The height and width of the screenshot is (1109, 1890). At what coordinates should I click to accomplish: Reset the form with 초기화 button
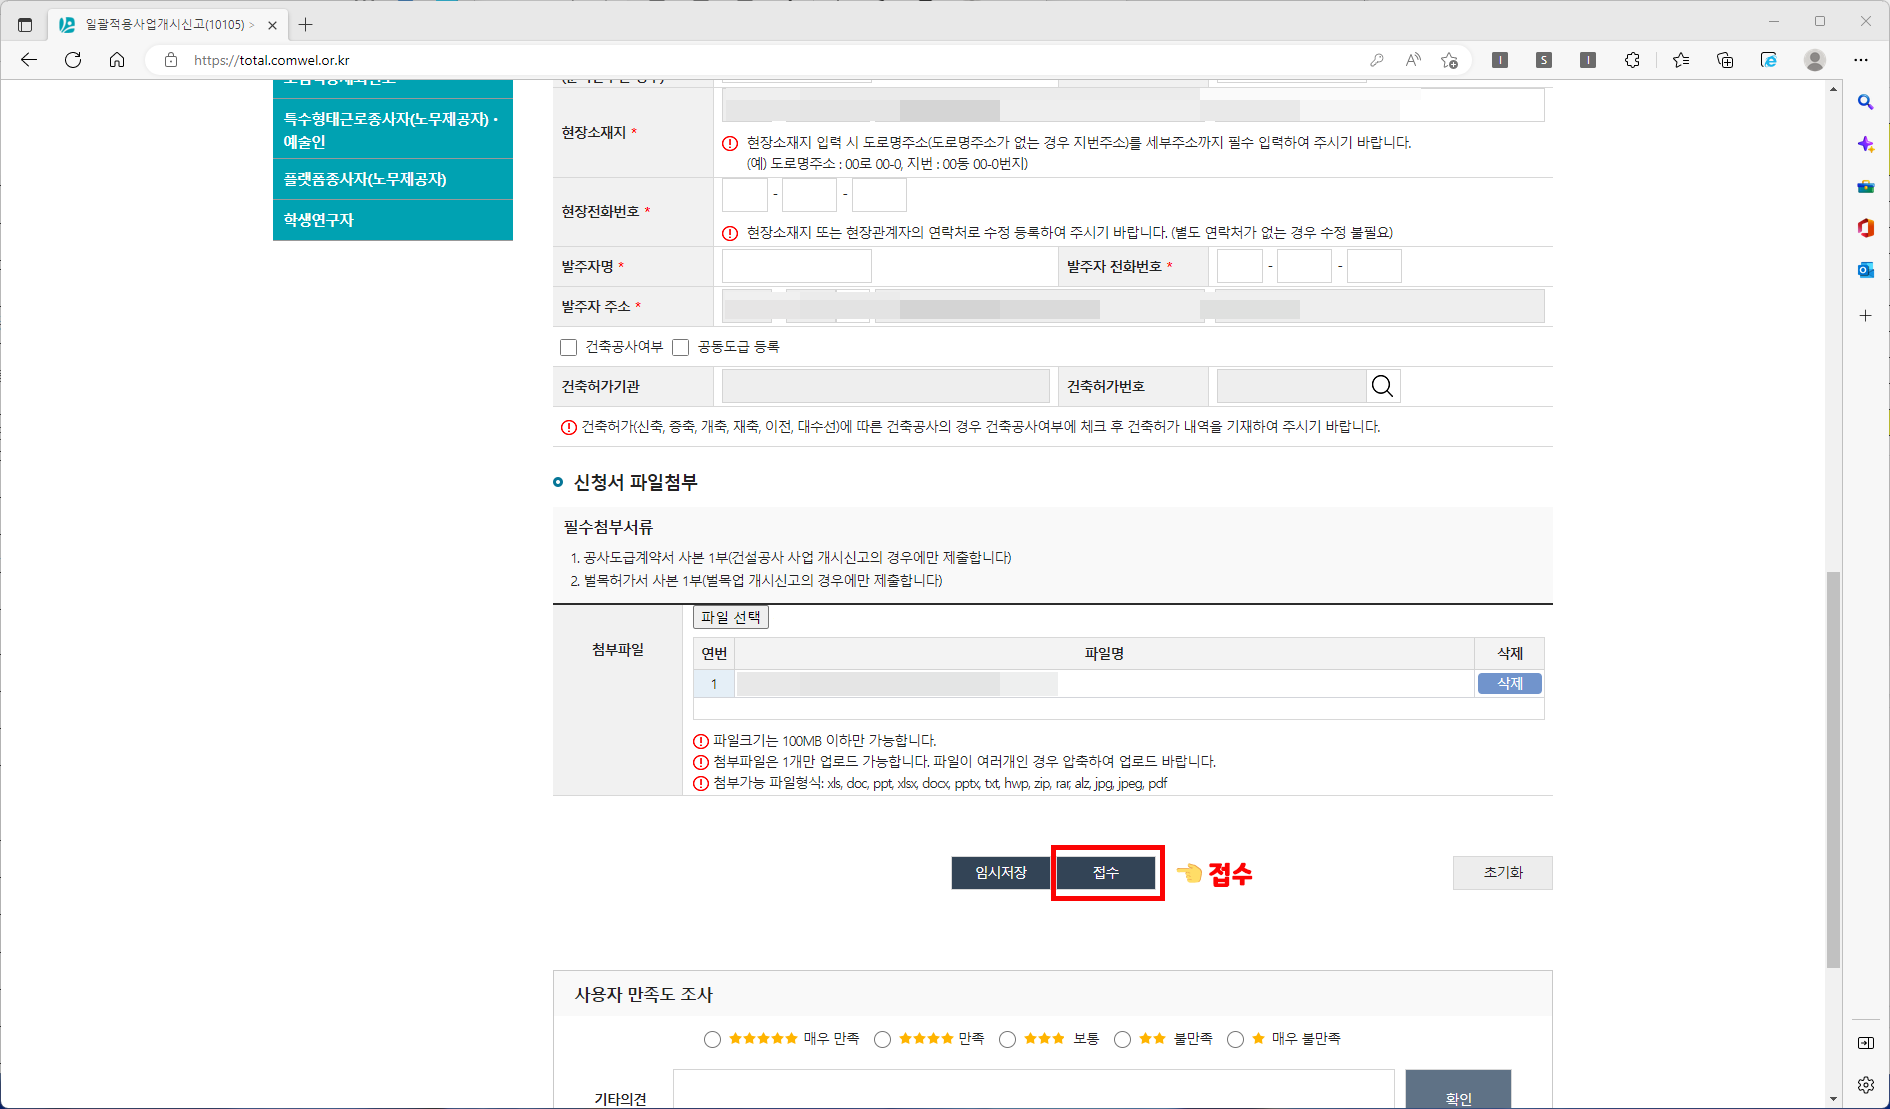click(1502, 872)
